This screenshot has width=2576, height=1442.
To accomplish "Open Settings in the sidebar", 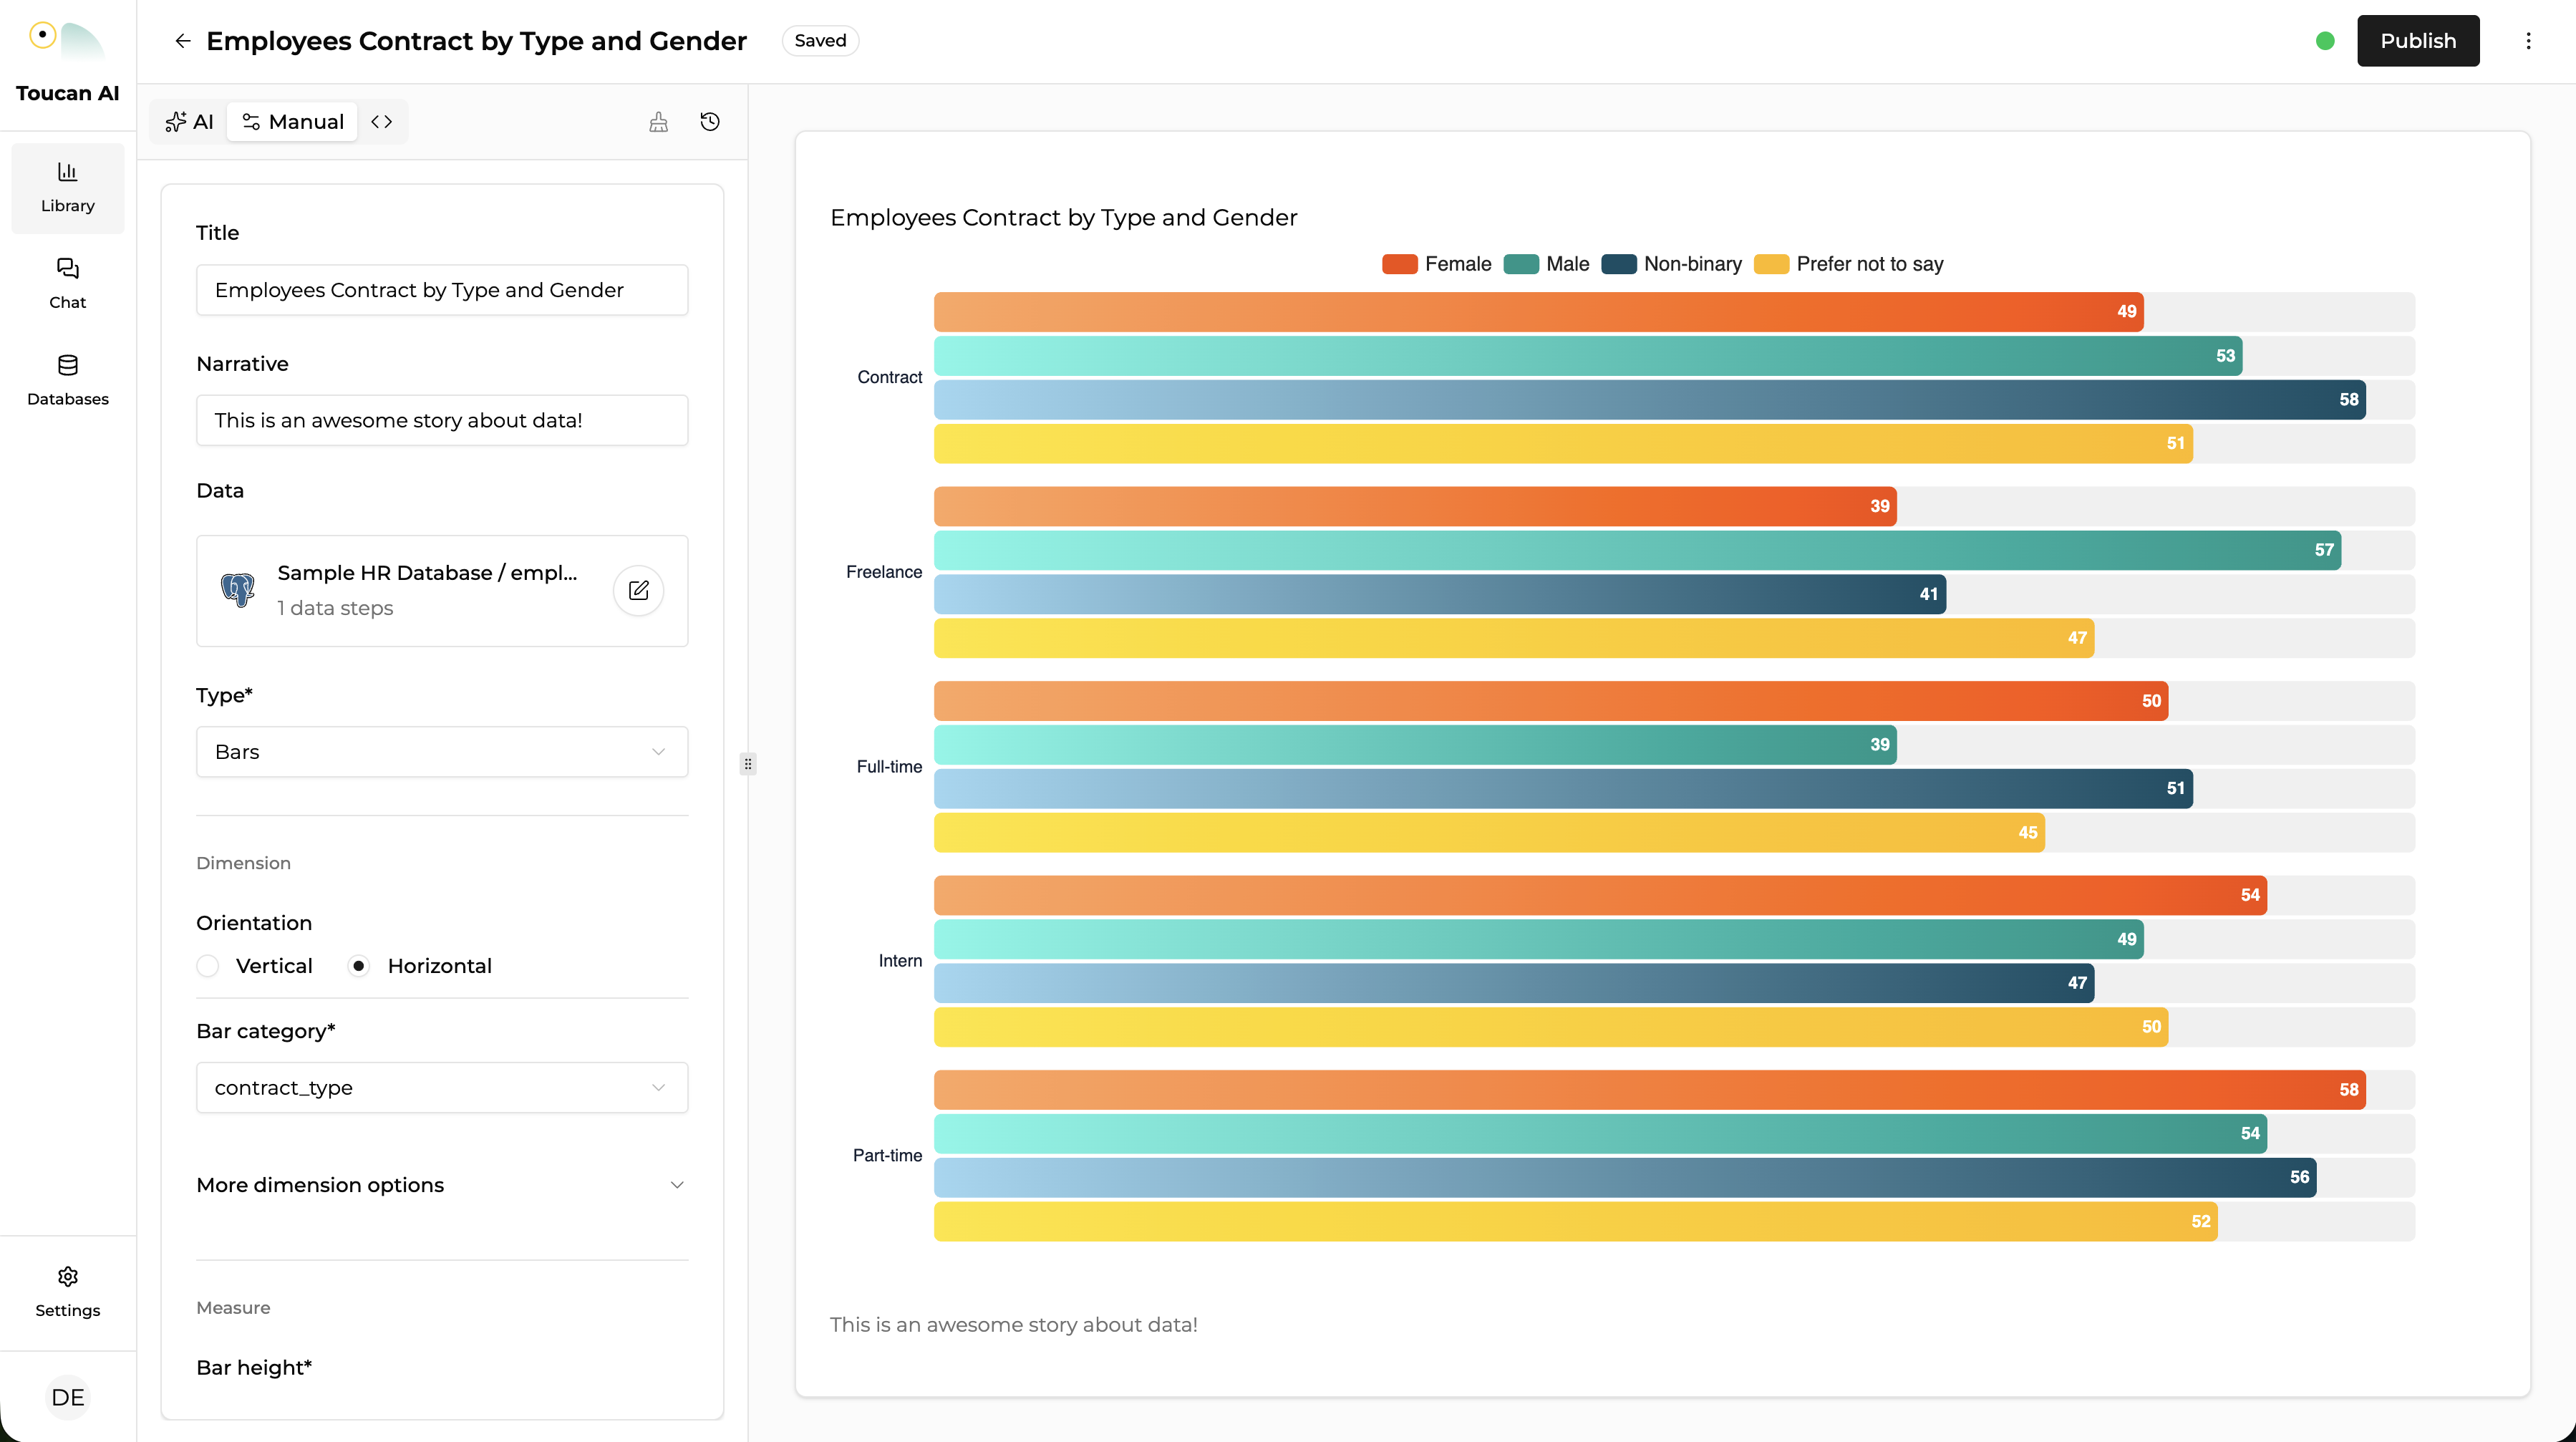I will pyautogui.click(x=67, y=1291).
